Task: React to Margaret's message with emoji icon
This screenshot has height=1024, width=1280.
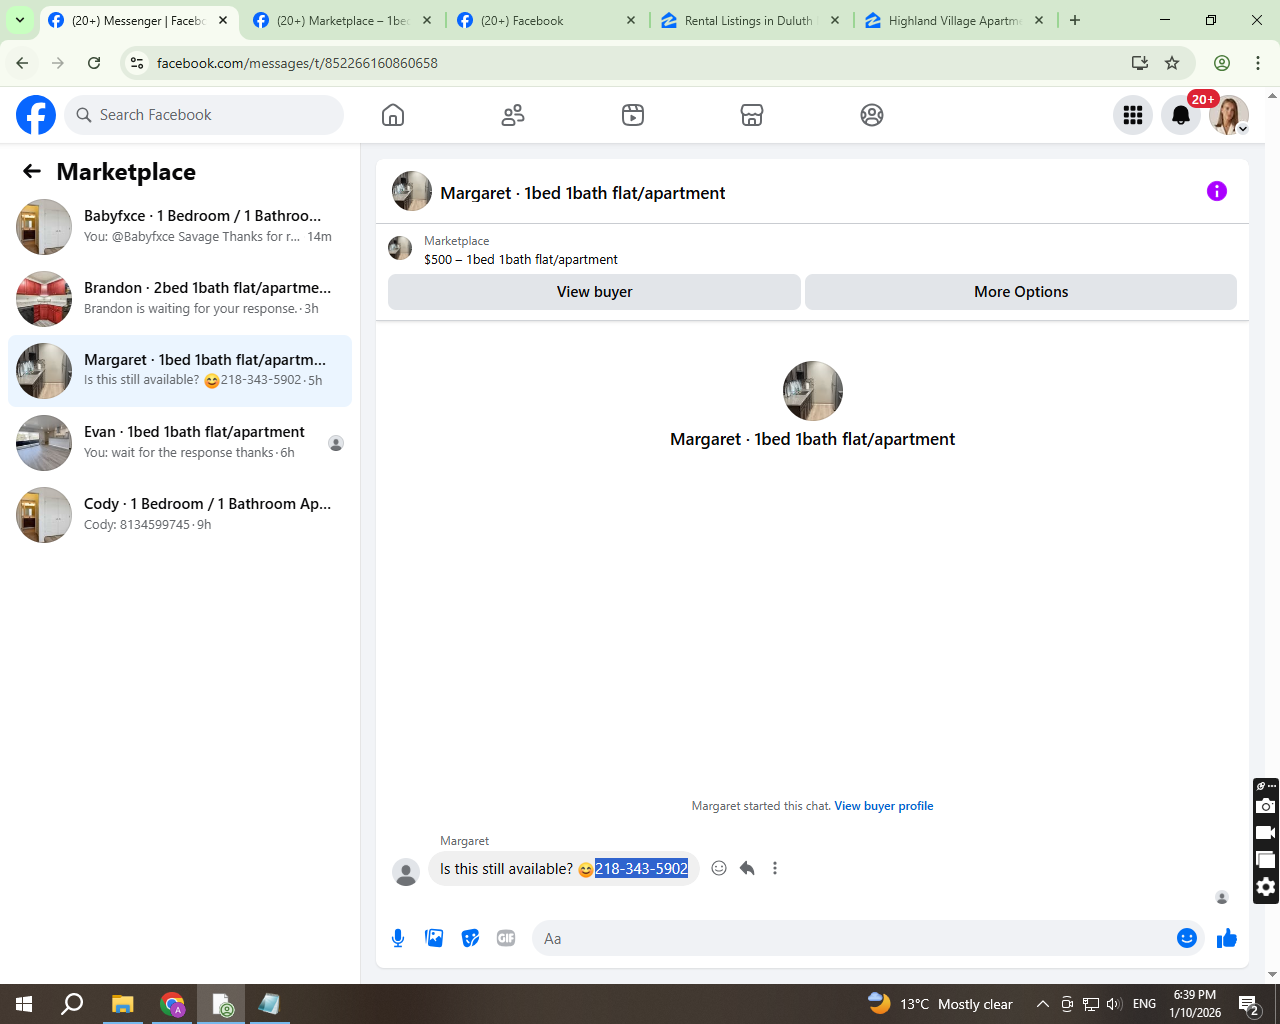Action: click(719, 868)
